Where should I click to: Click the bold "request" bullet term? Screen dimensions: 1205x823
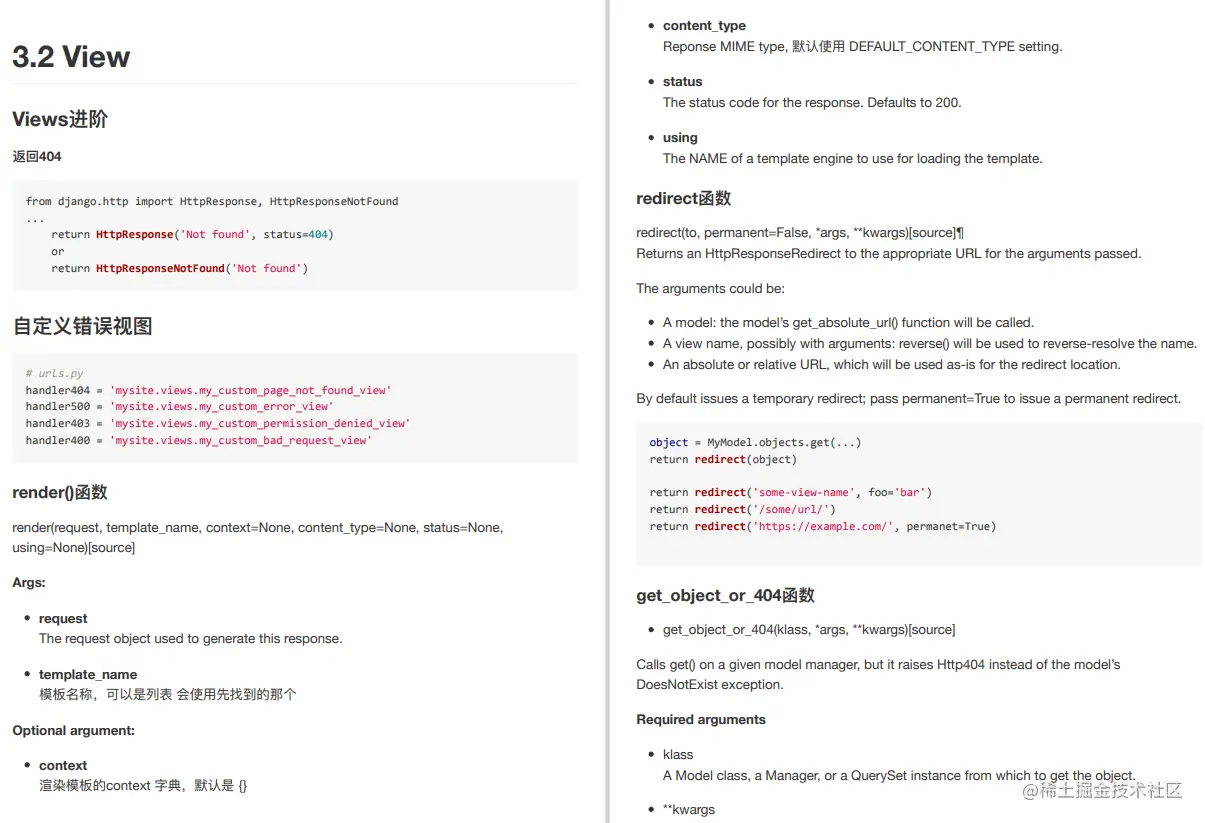point(63,618)
